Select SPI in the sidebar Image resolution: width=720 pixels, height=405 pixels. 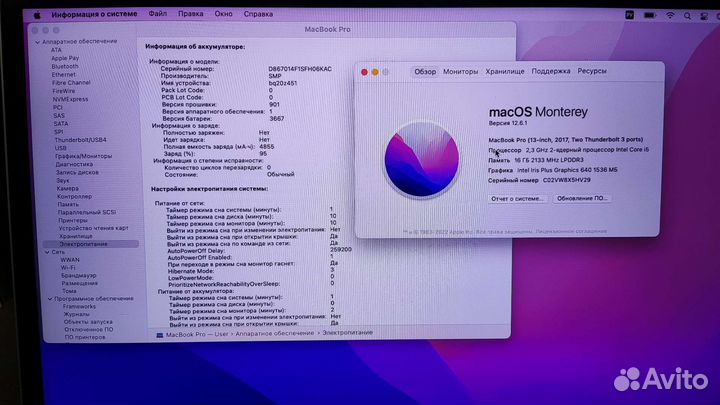pyautogui.click(x=58, y=132)
